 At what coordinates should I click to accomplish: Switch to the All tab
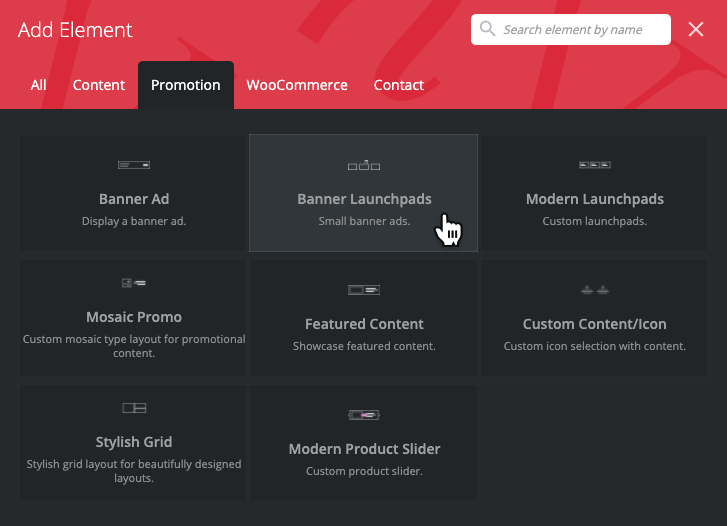click(38, 85)
